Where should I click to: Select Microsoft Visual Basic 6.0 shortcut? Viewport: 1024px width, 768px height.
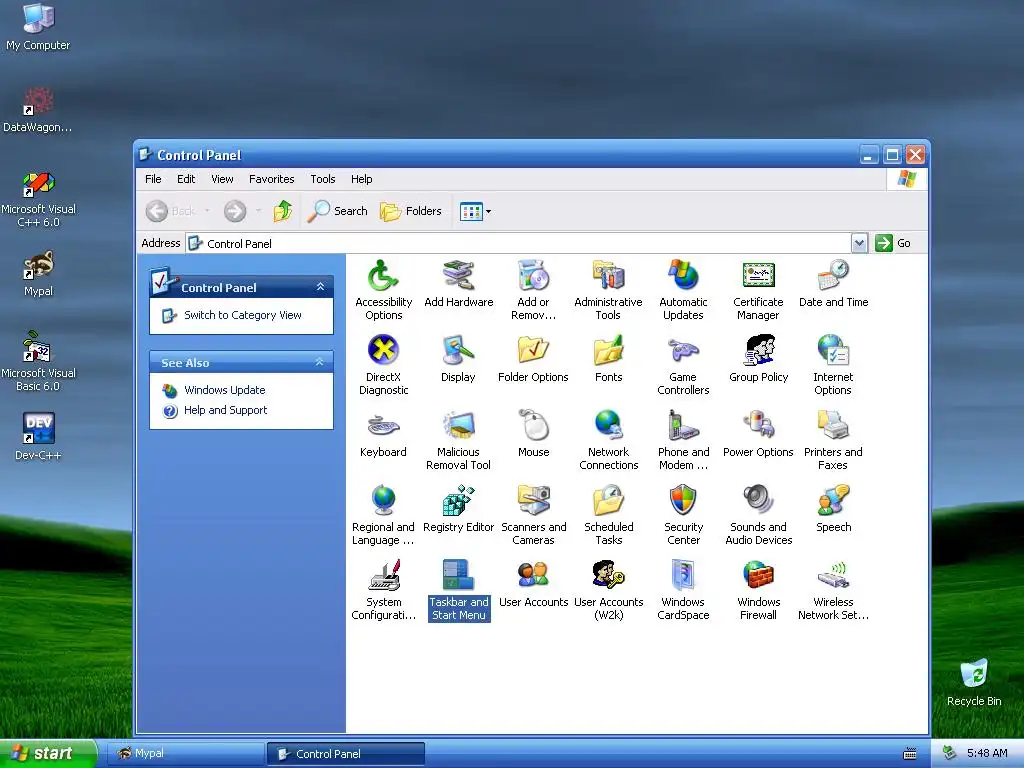click(x=38, y=361)
